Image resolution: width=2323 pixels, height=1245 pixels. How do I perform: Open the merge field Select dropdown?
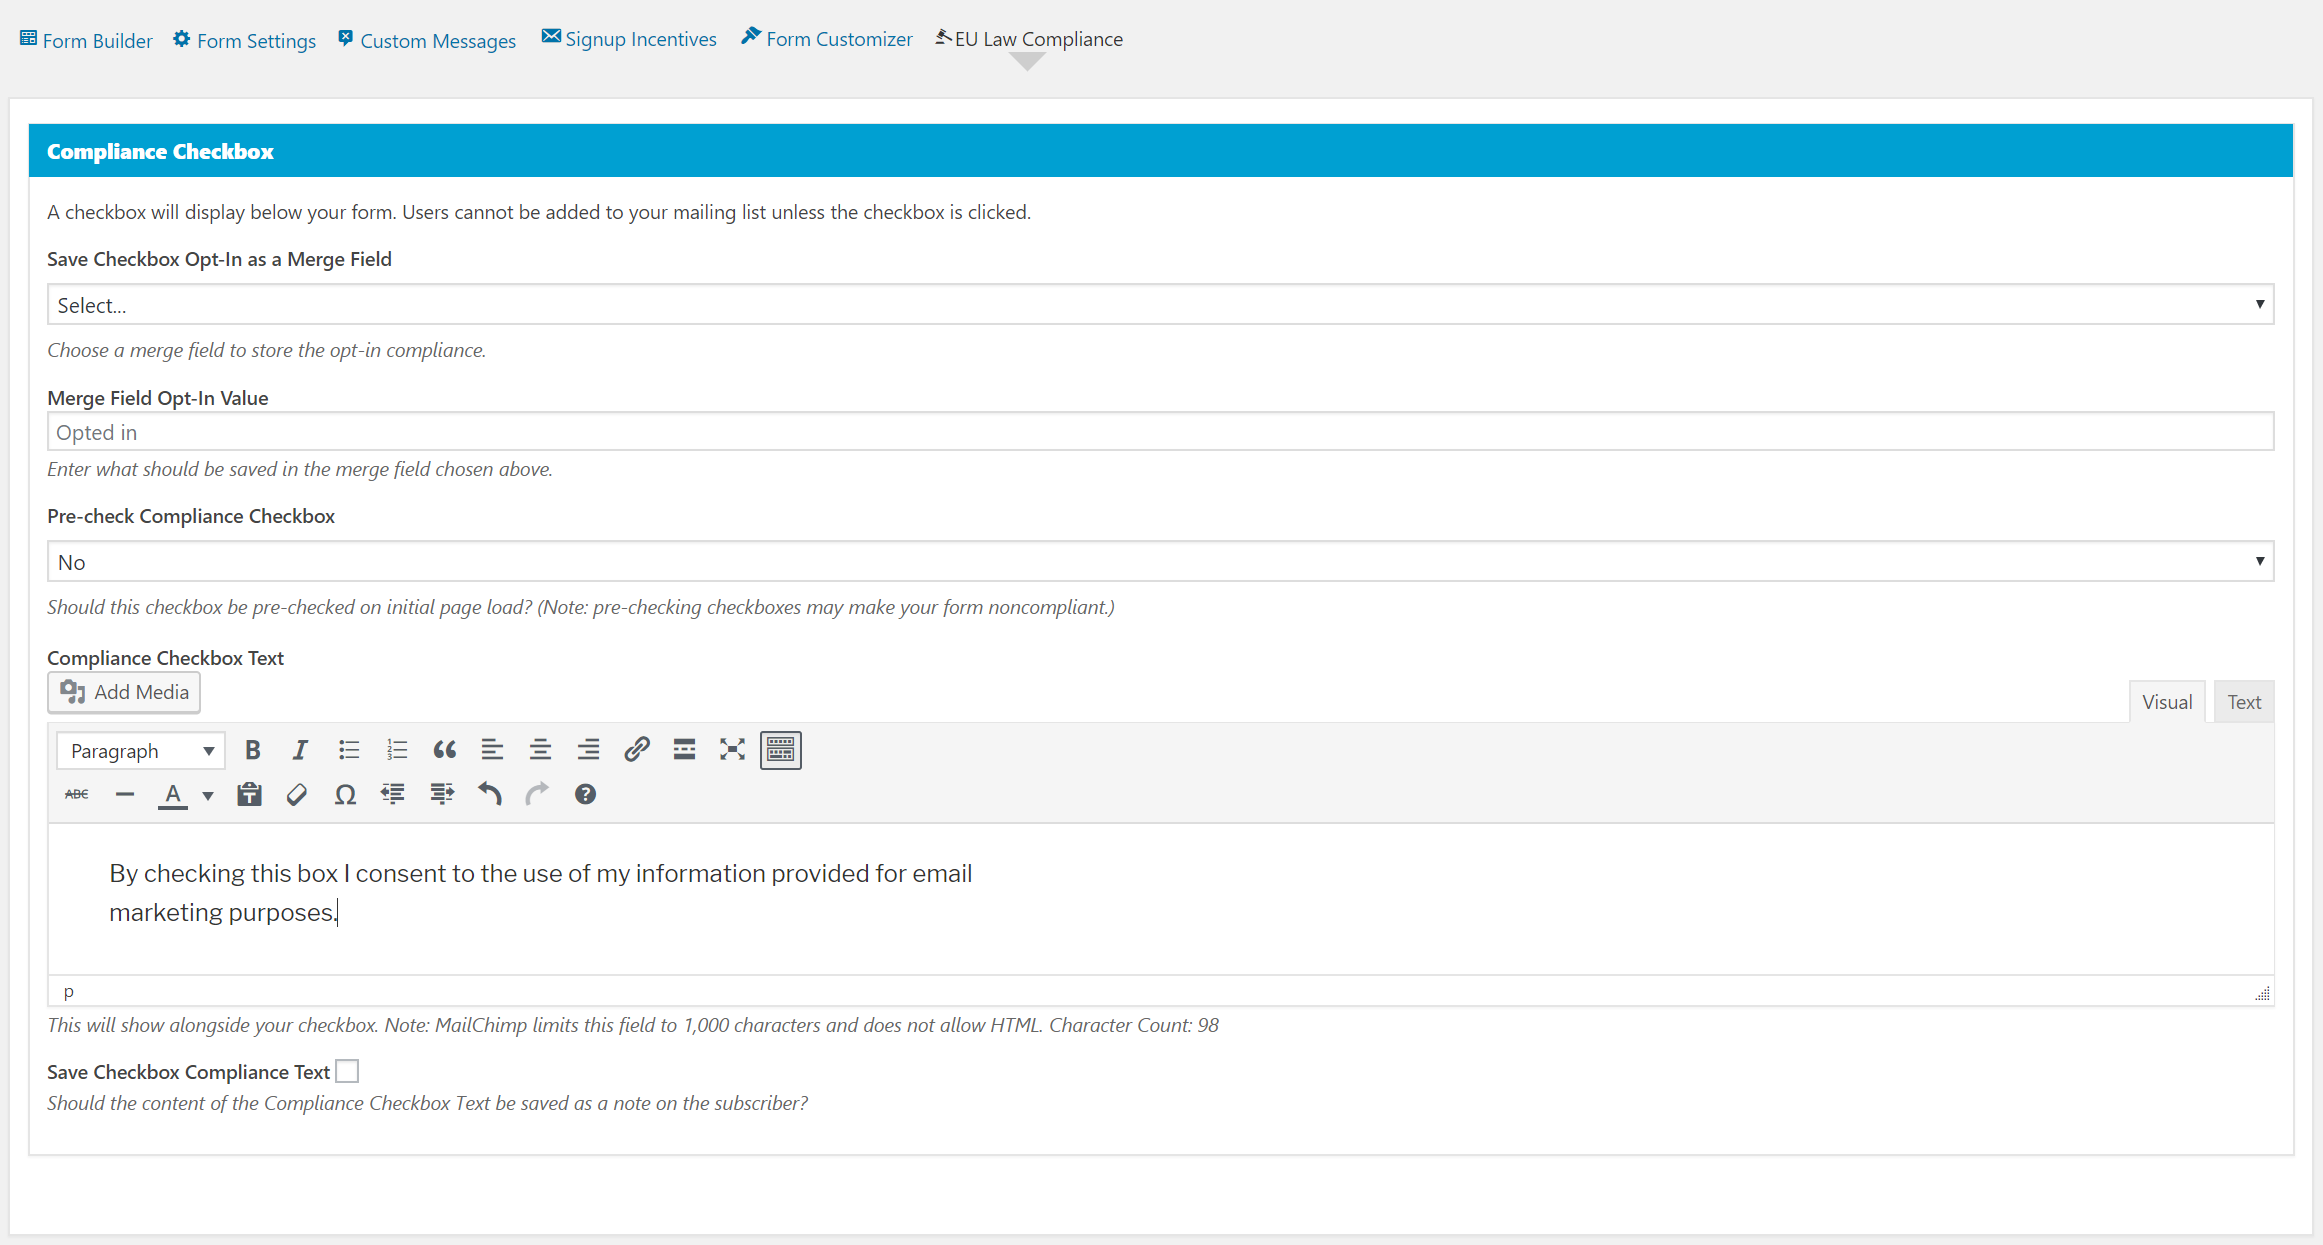pyautogui.click(x=1160, y=305)
